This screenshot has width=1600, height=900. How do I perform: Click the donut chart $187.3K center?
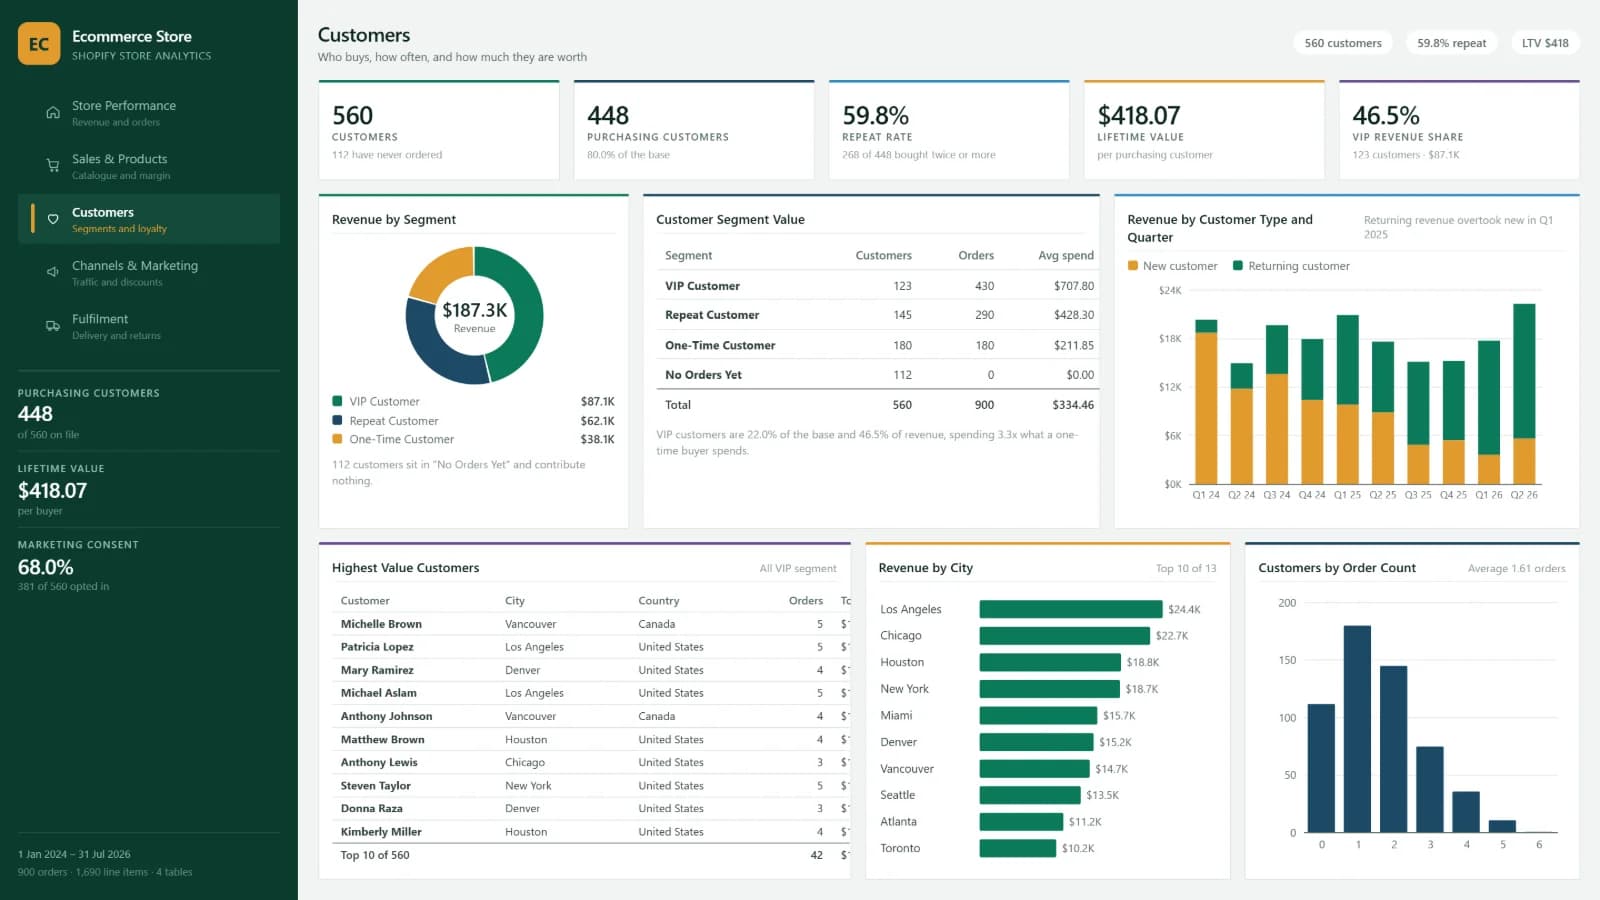point(474,316)
